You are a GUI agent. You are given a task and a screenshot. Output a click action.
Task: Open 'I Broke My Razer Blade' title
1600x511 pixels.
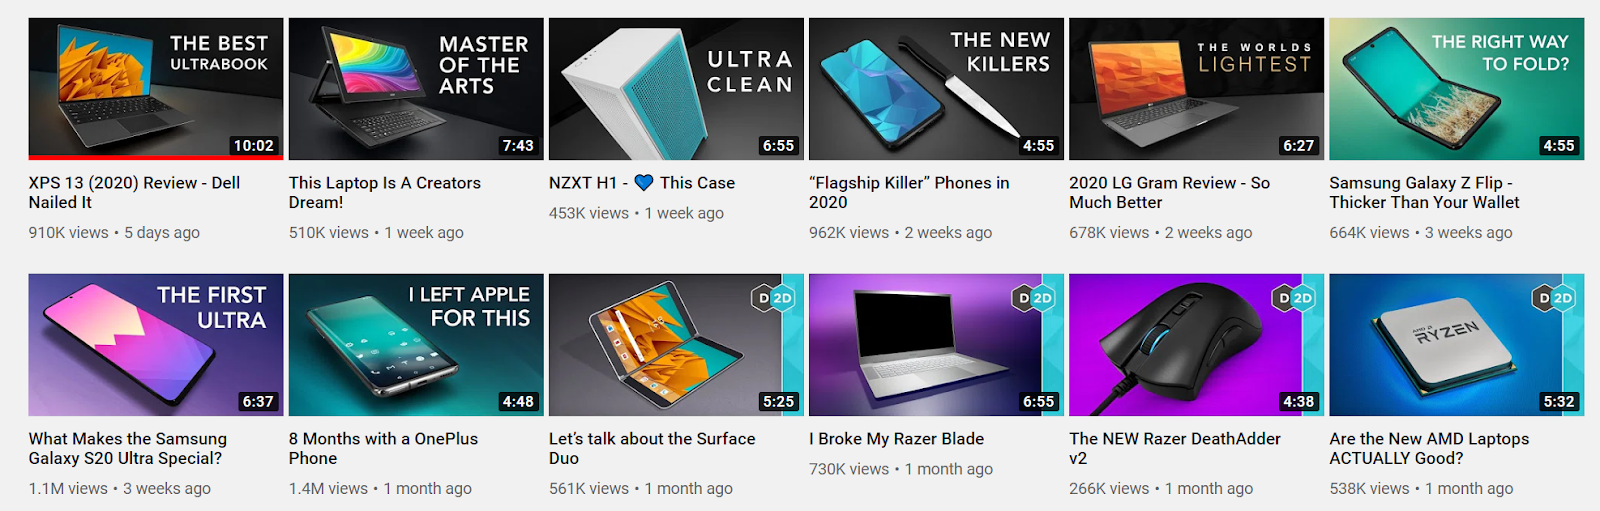click(896, 439)
